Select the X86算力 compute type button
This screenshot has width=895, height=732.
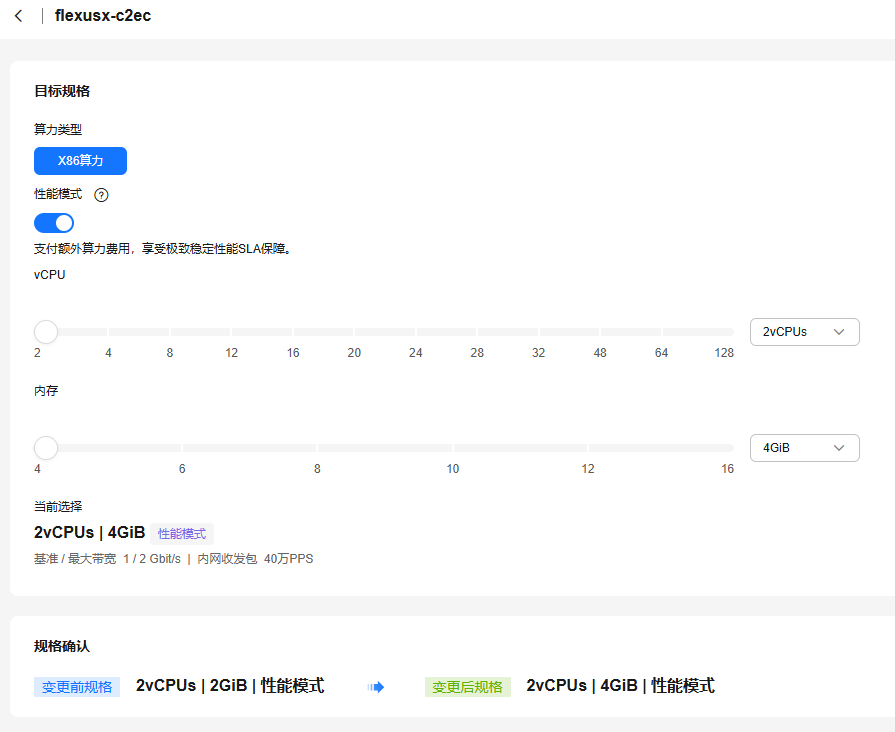coord(80,161)
